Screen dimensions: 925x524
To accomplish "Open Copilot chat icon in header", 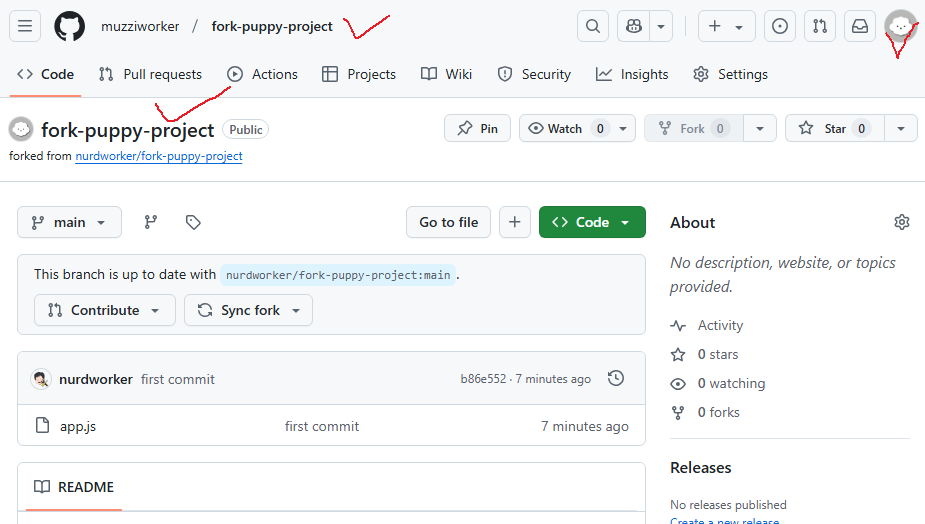I will [x=634, y=26].
